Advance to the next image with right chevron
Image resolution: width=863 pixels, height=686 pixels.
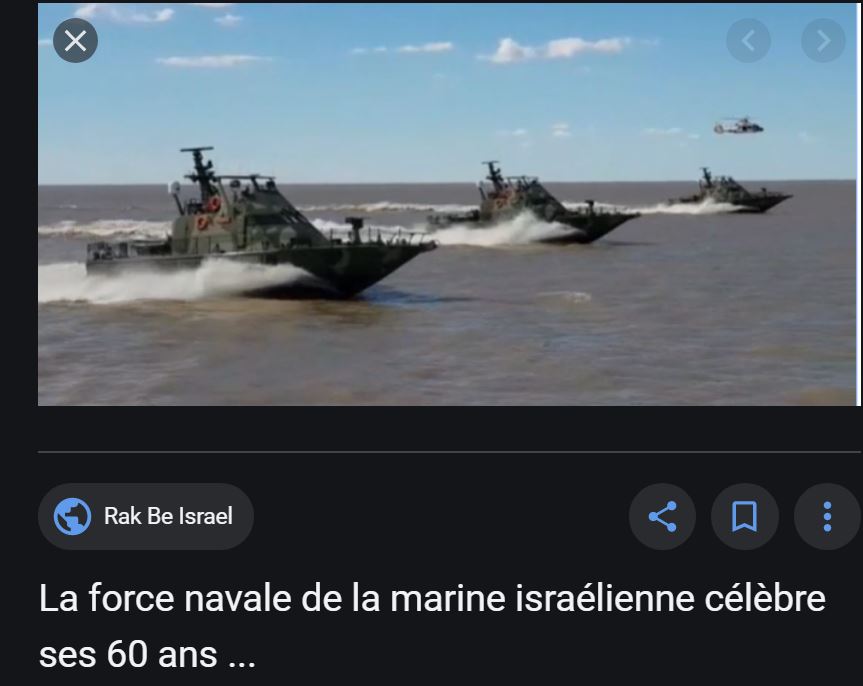[x=823, y=40]
